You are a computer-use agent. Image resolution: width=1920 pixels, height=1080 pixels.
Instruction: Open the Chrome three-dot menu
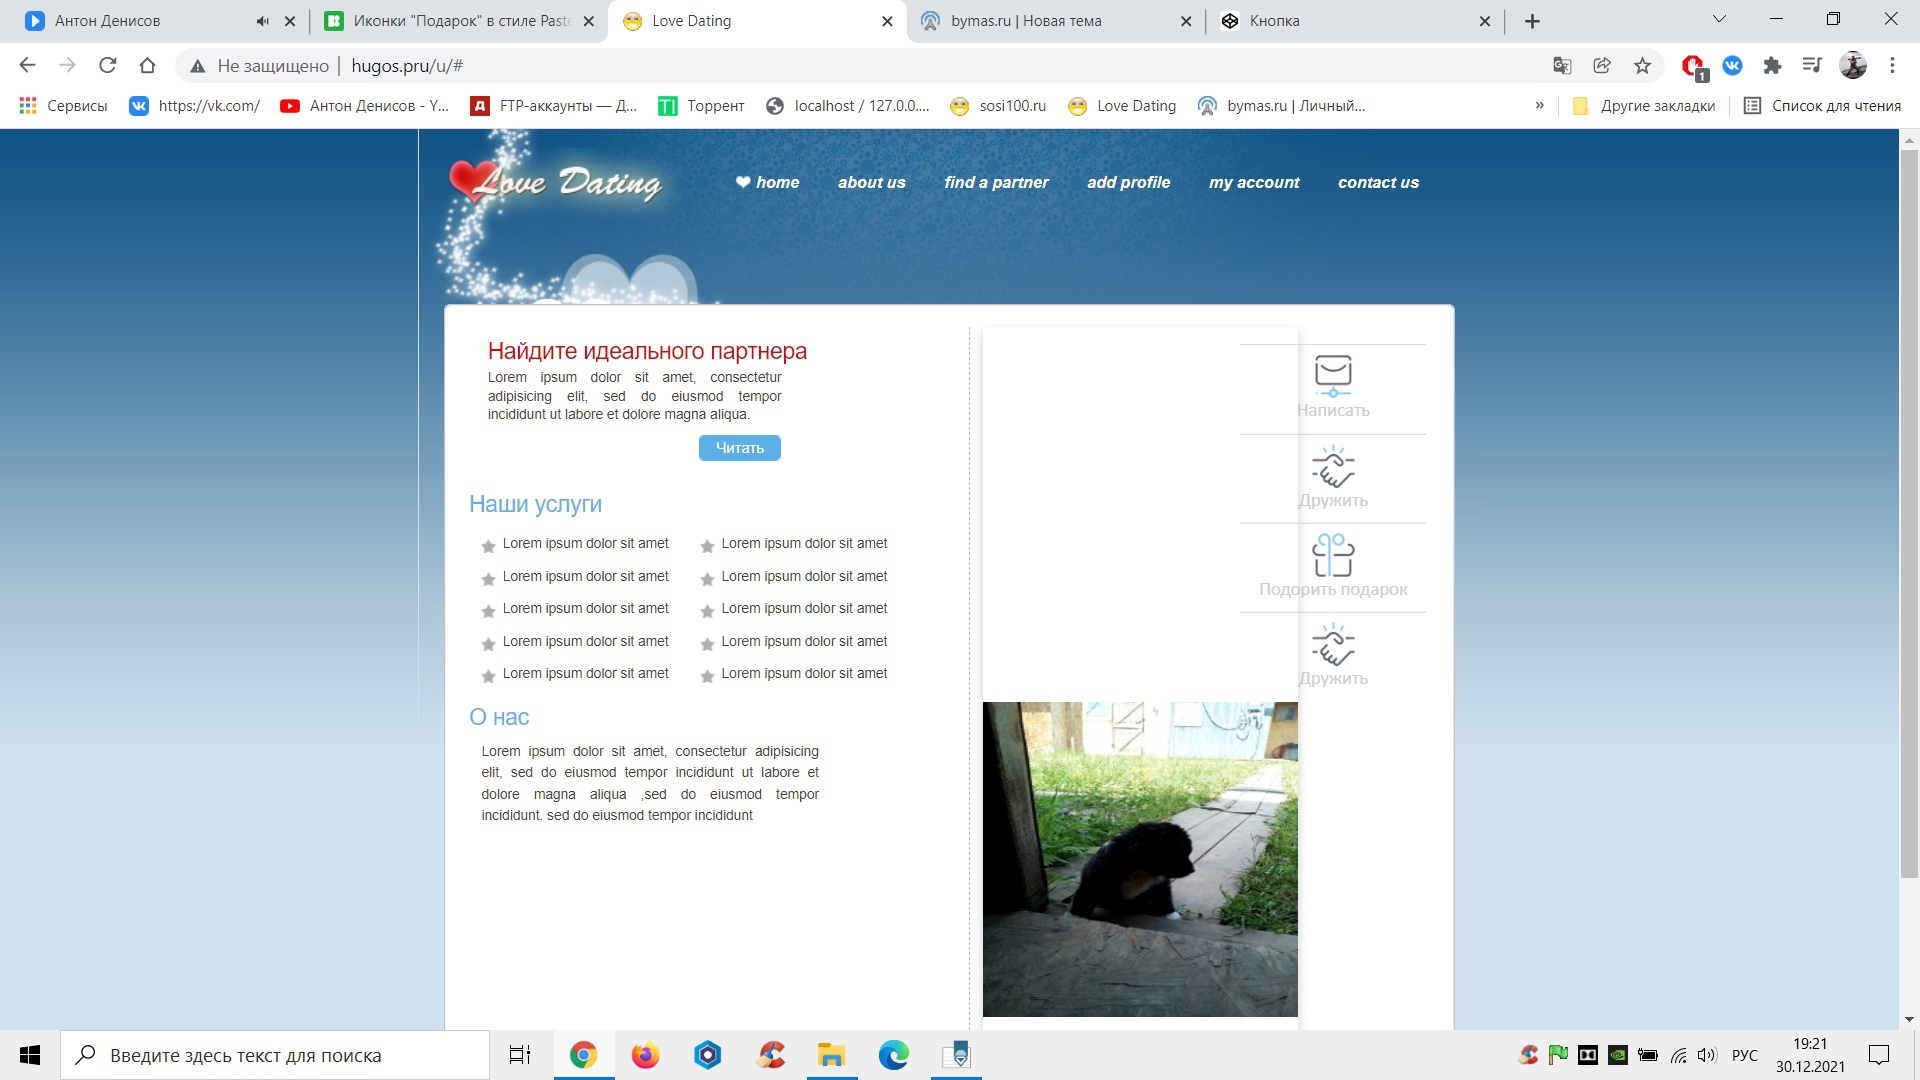(x=1892, y=66)
